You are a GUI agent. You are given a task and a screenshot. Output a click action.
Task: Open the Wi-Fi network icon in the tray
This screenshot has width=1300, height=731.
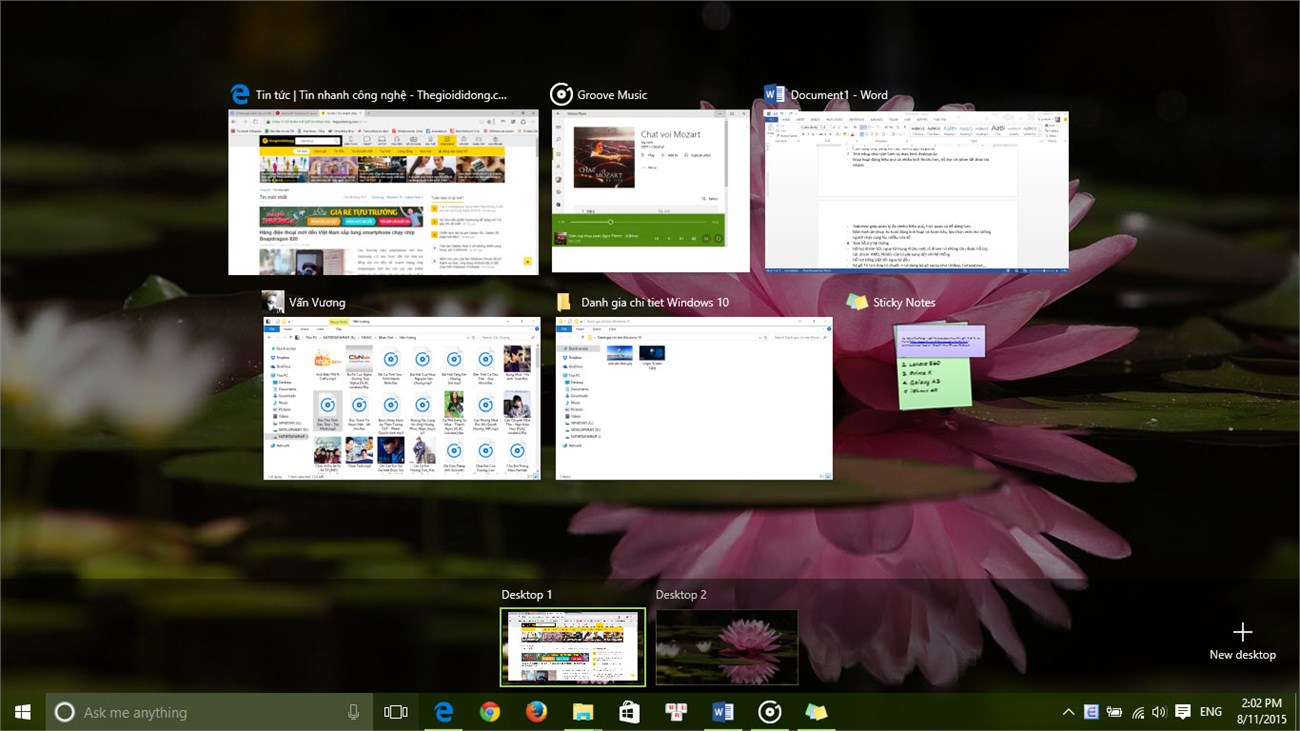coord(1137,712)
